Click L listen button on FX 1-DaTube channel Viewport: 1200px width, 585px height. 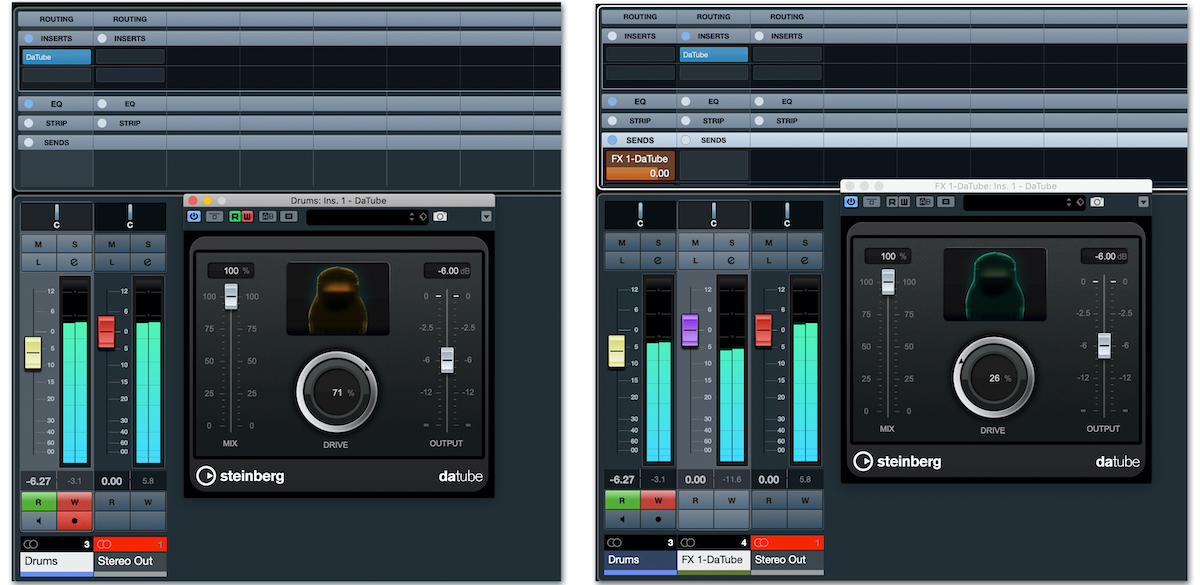pos(696,260)
